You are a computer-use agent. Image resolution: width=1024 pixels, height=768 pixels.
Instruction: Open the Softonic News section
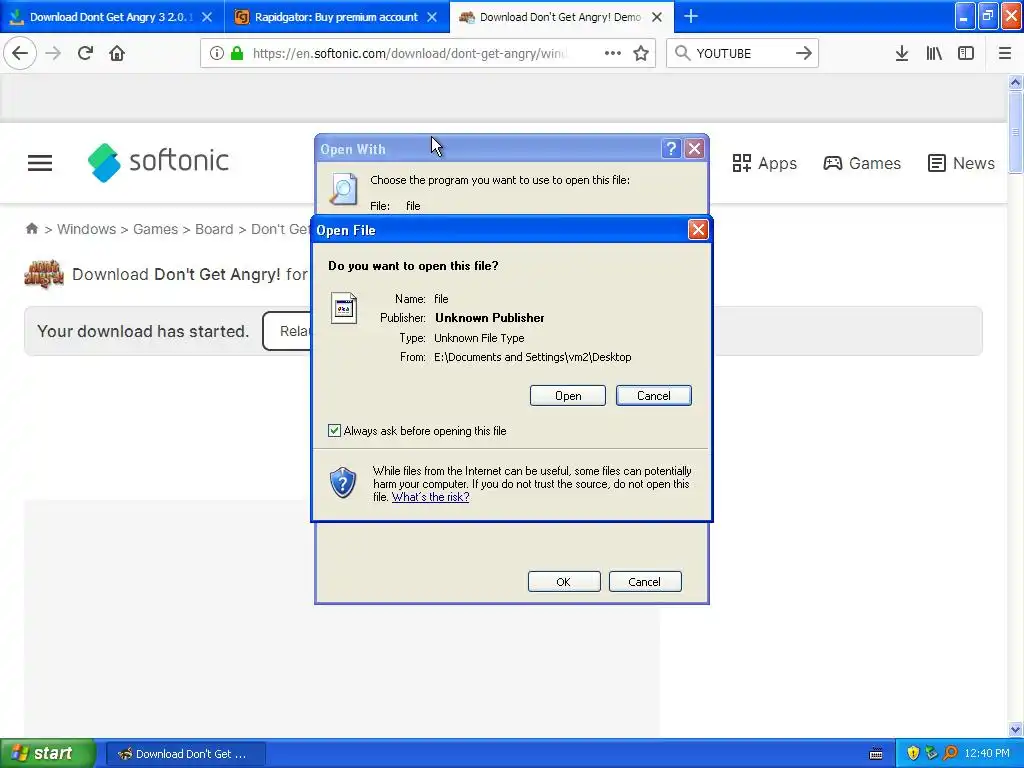[x=961, y=163]
